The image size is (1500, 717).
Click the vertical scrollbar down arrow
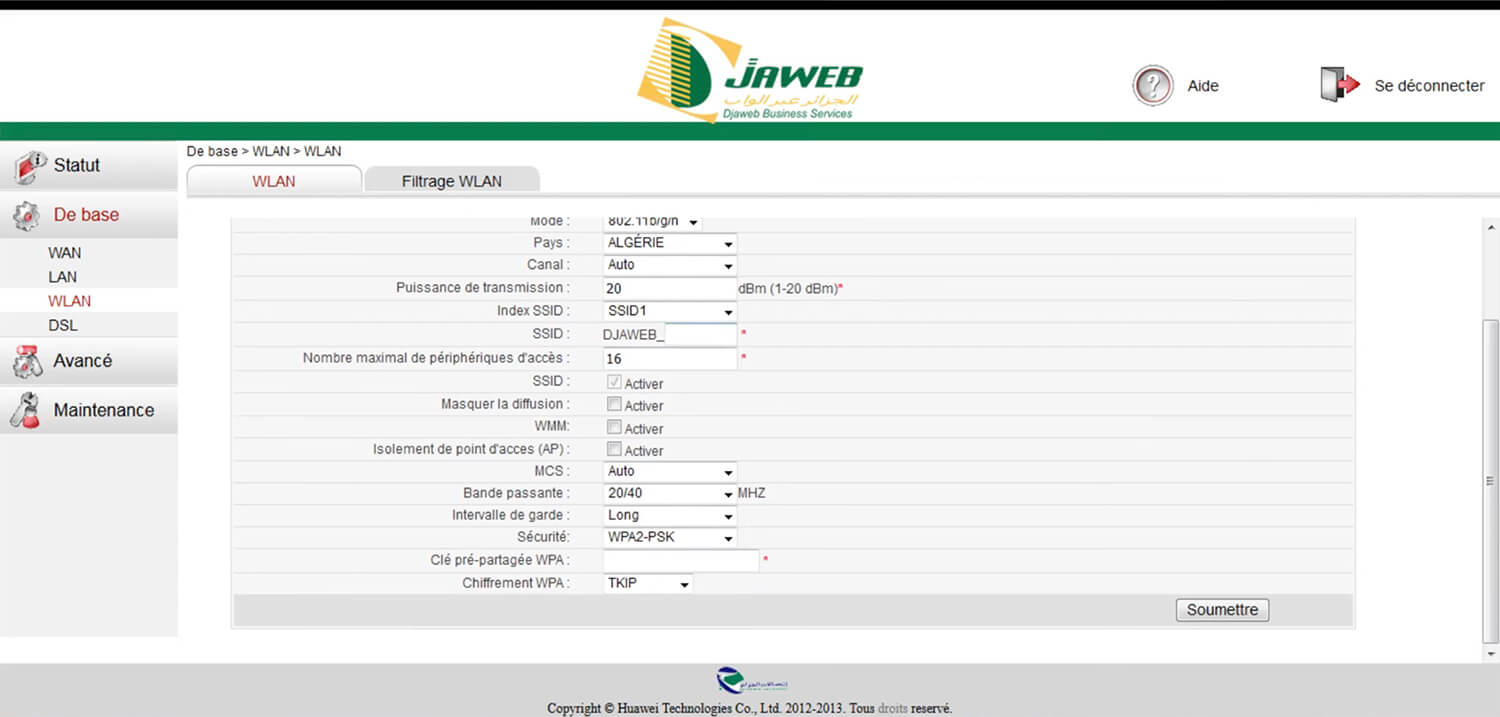click(x=1490, y=654)
